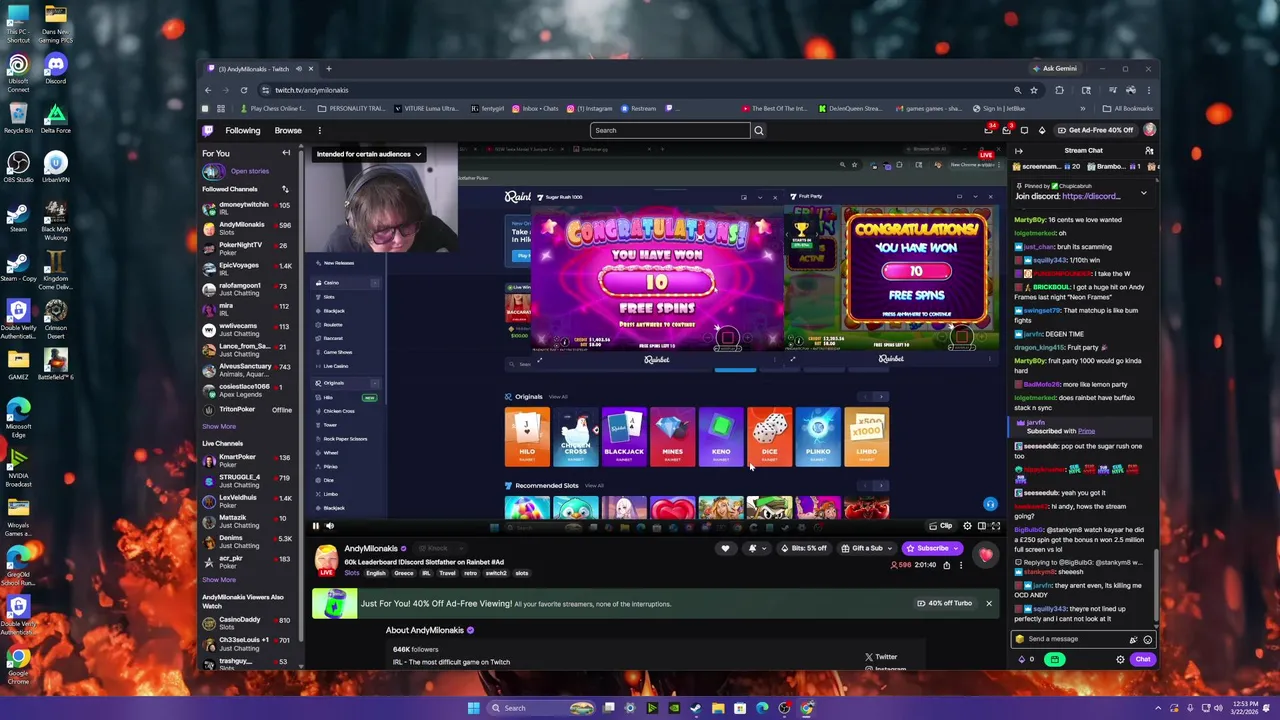Launch the OBS Studio desktop shortcut
1280x720 pixels.
point(18,167)
